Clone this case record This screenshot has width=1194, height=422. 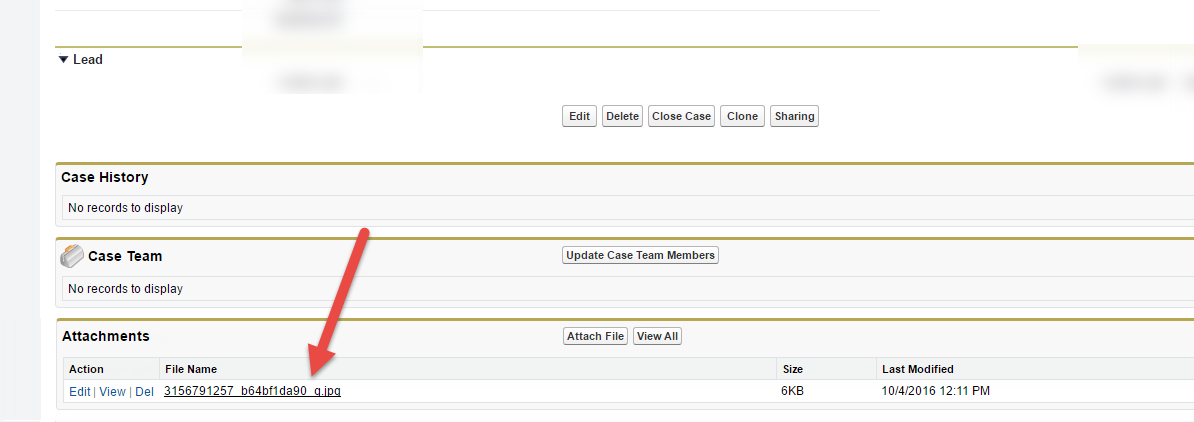(742, 117)
